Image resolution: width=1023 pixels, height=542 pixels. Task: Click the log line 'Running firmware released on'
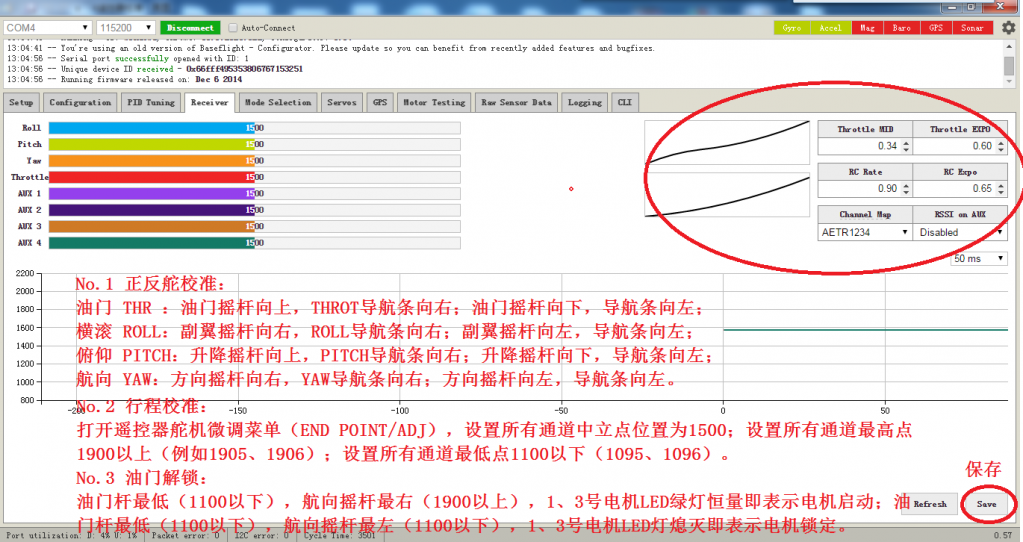tap(125, 80)
